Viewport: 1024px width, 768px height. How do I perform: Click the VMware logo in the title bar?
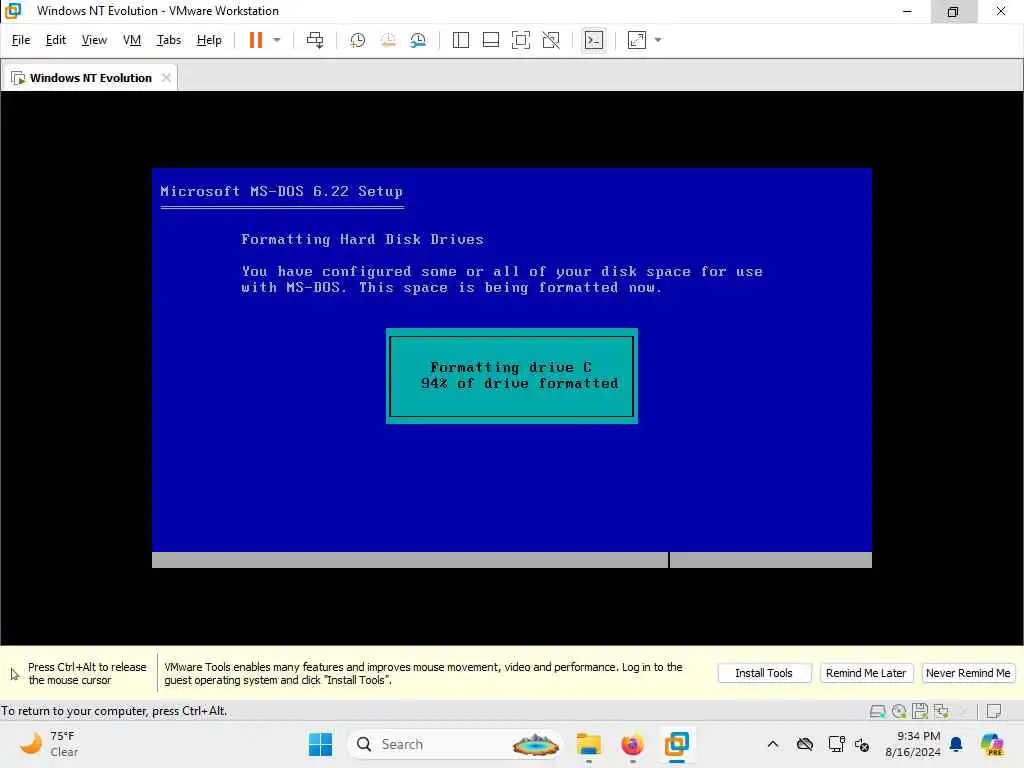13,10
